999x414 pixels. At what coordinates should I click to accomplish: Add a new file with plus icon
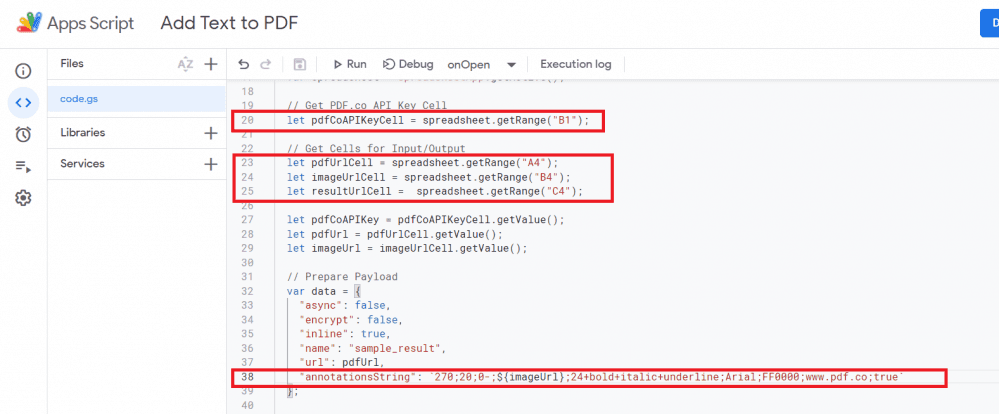pyautogui.click(x=211, y=64)
